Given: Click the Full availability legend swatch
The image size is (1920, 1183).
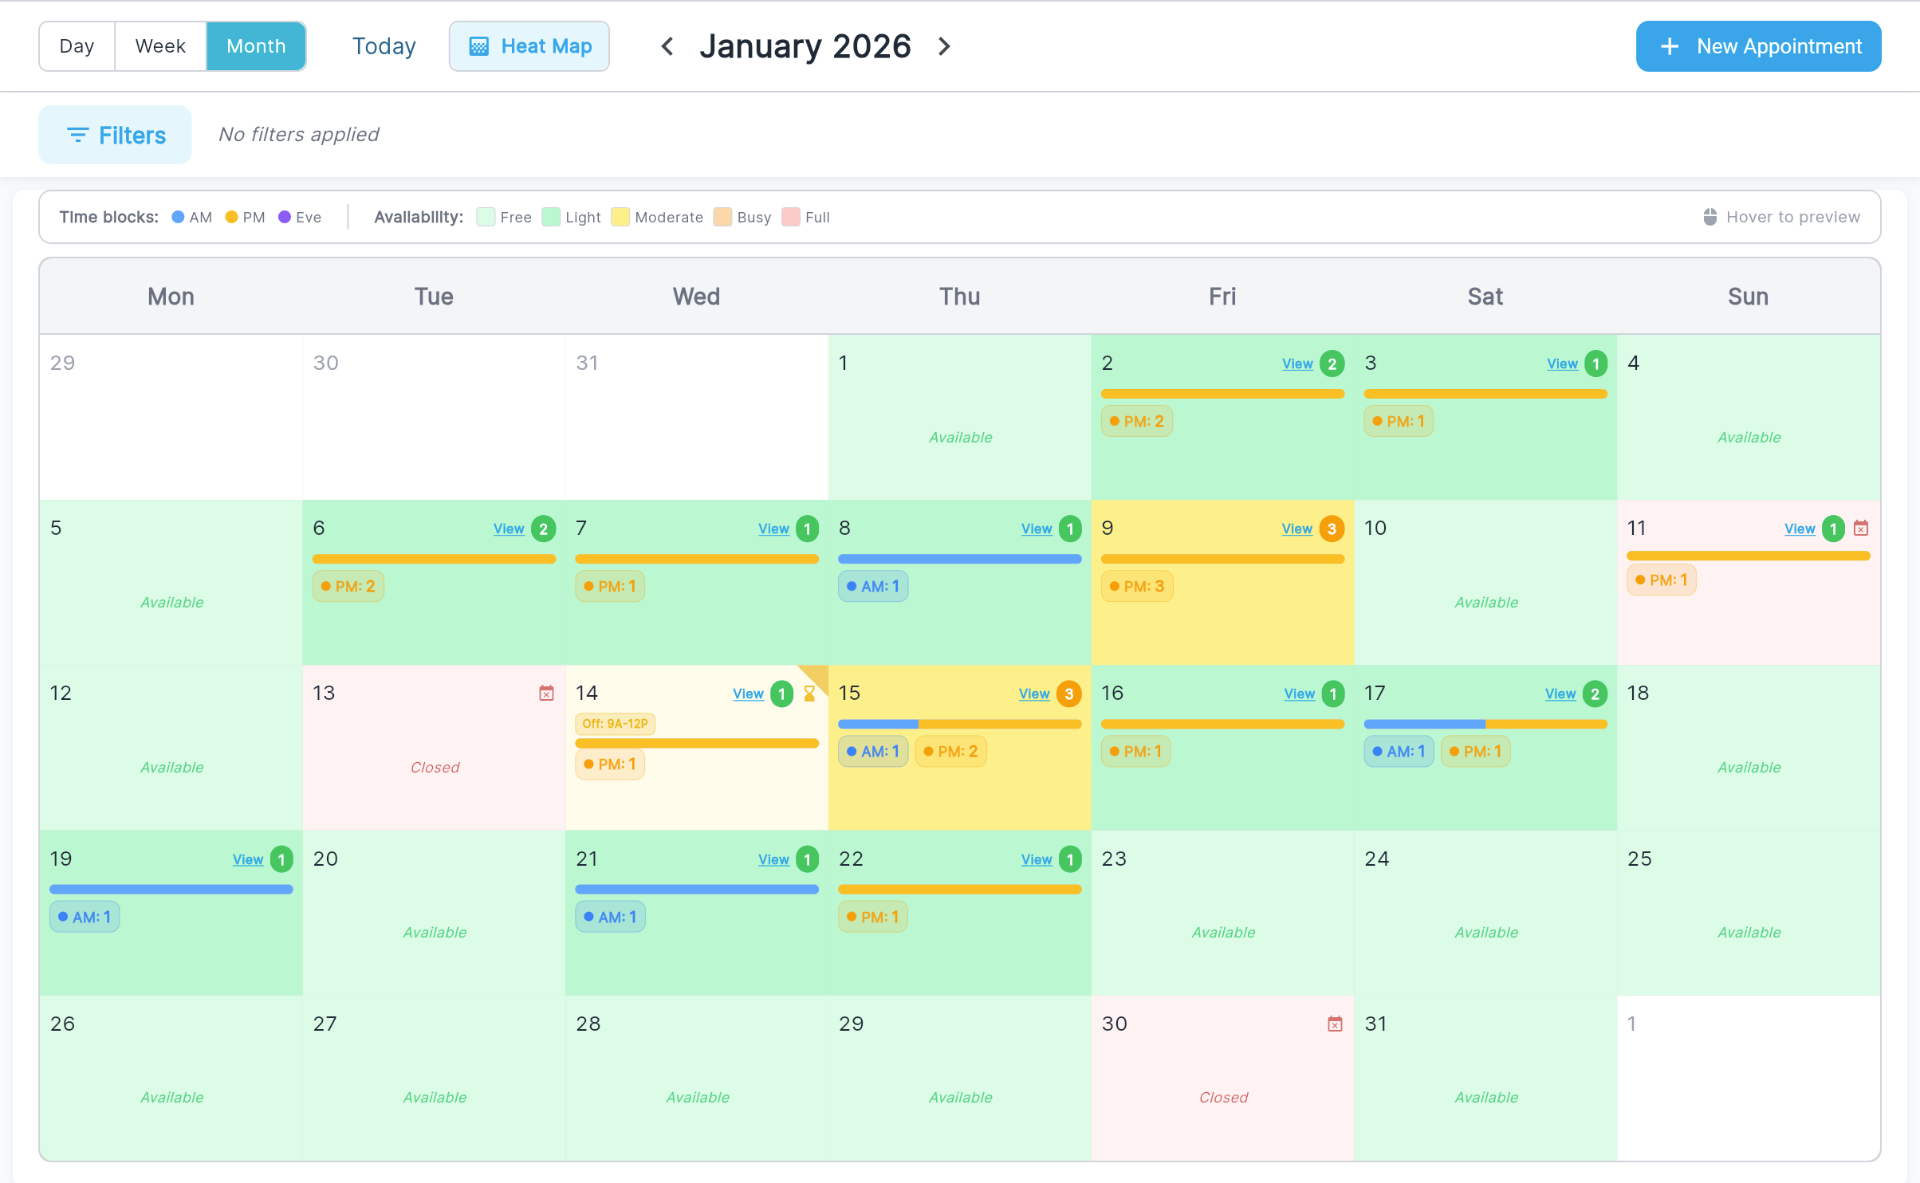Looking at the screenshot, I should coord(791,217).
